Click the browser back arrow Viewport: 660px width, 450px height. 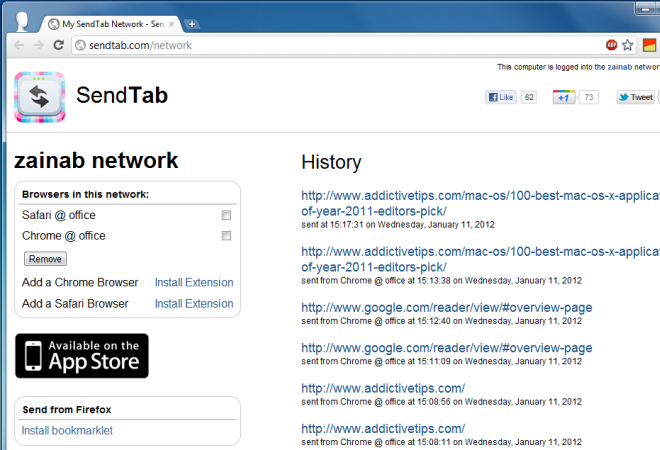pos(19,45)
